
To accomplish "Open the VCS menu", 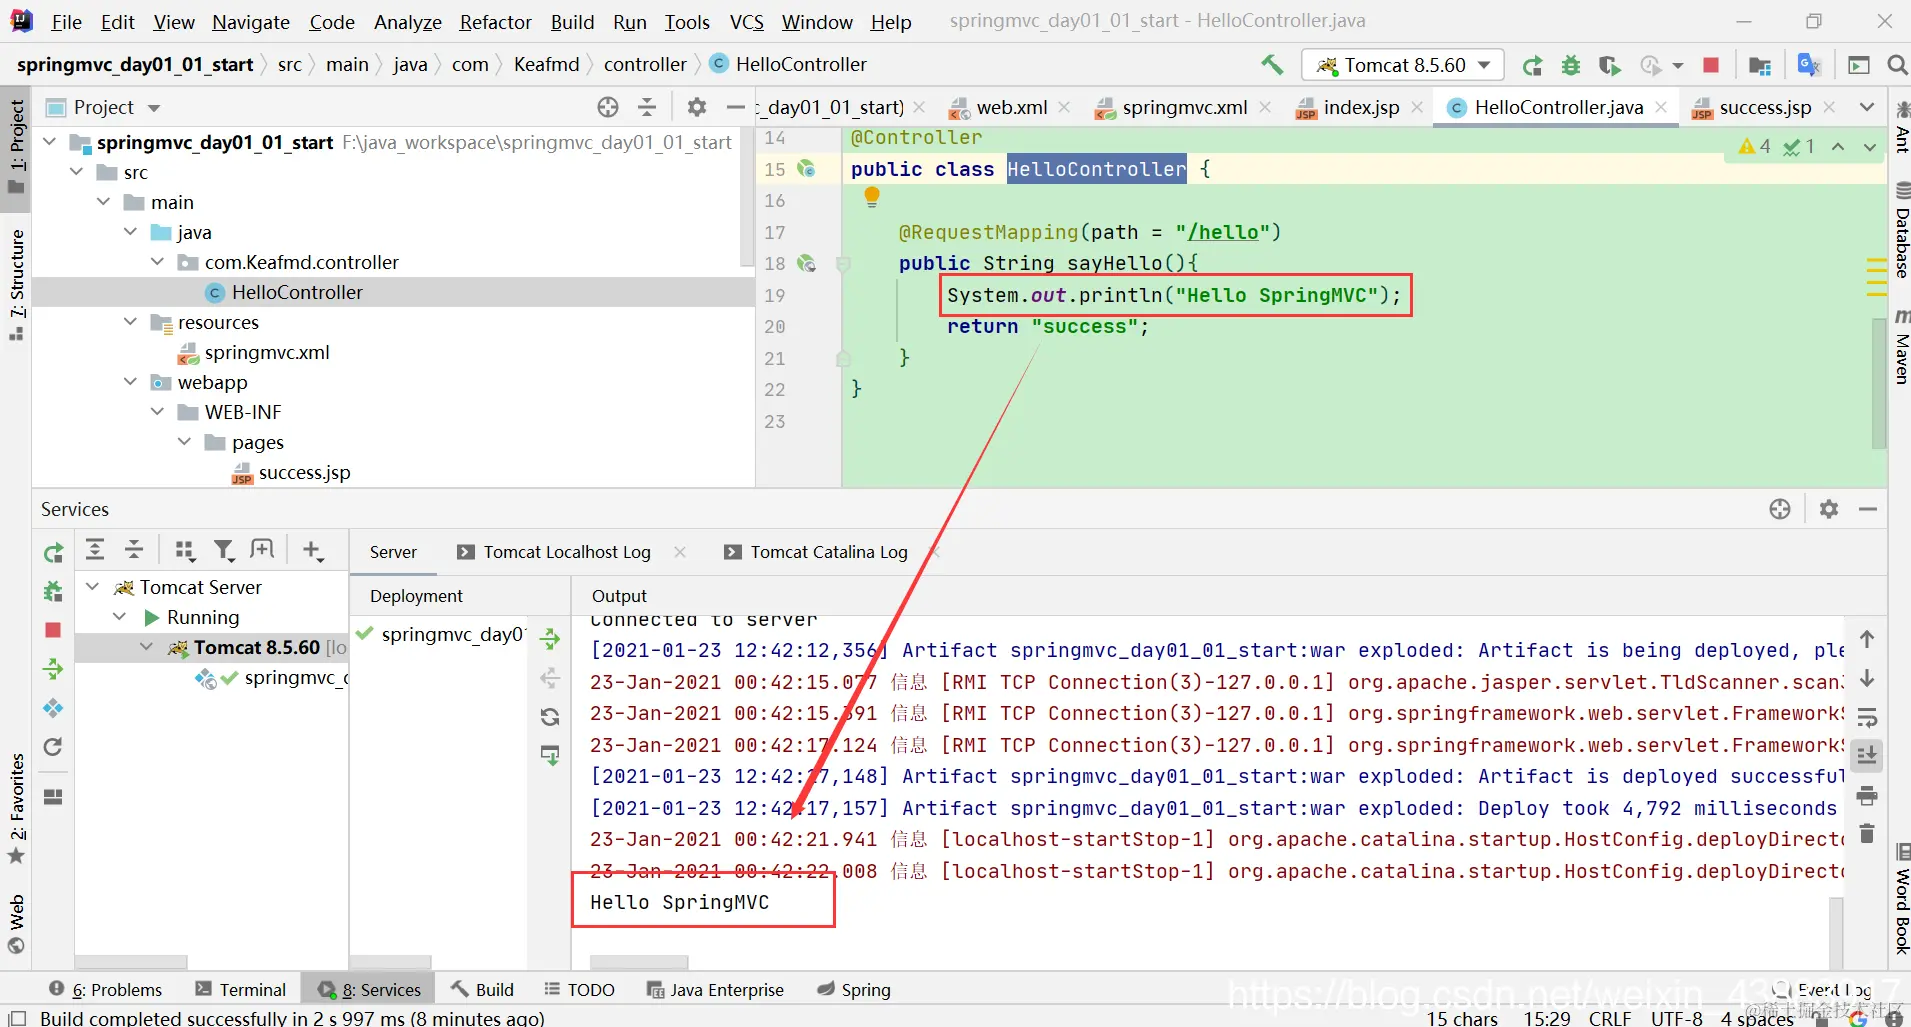I will click(746, 22).
